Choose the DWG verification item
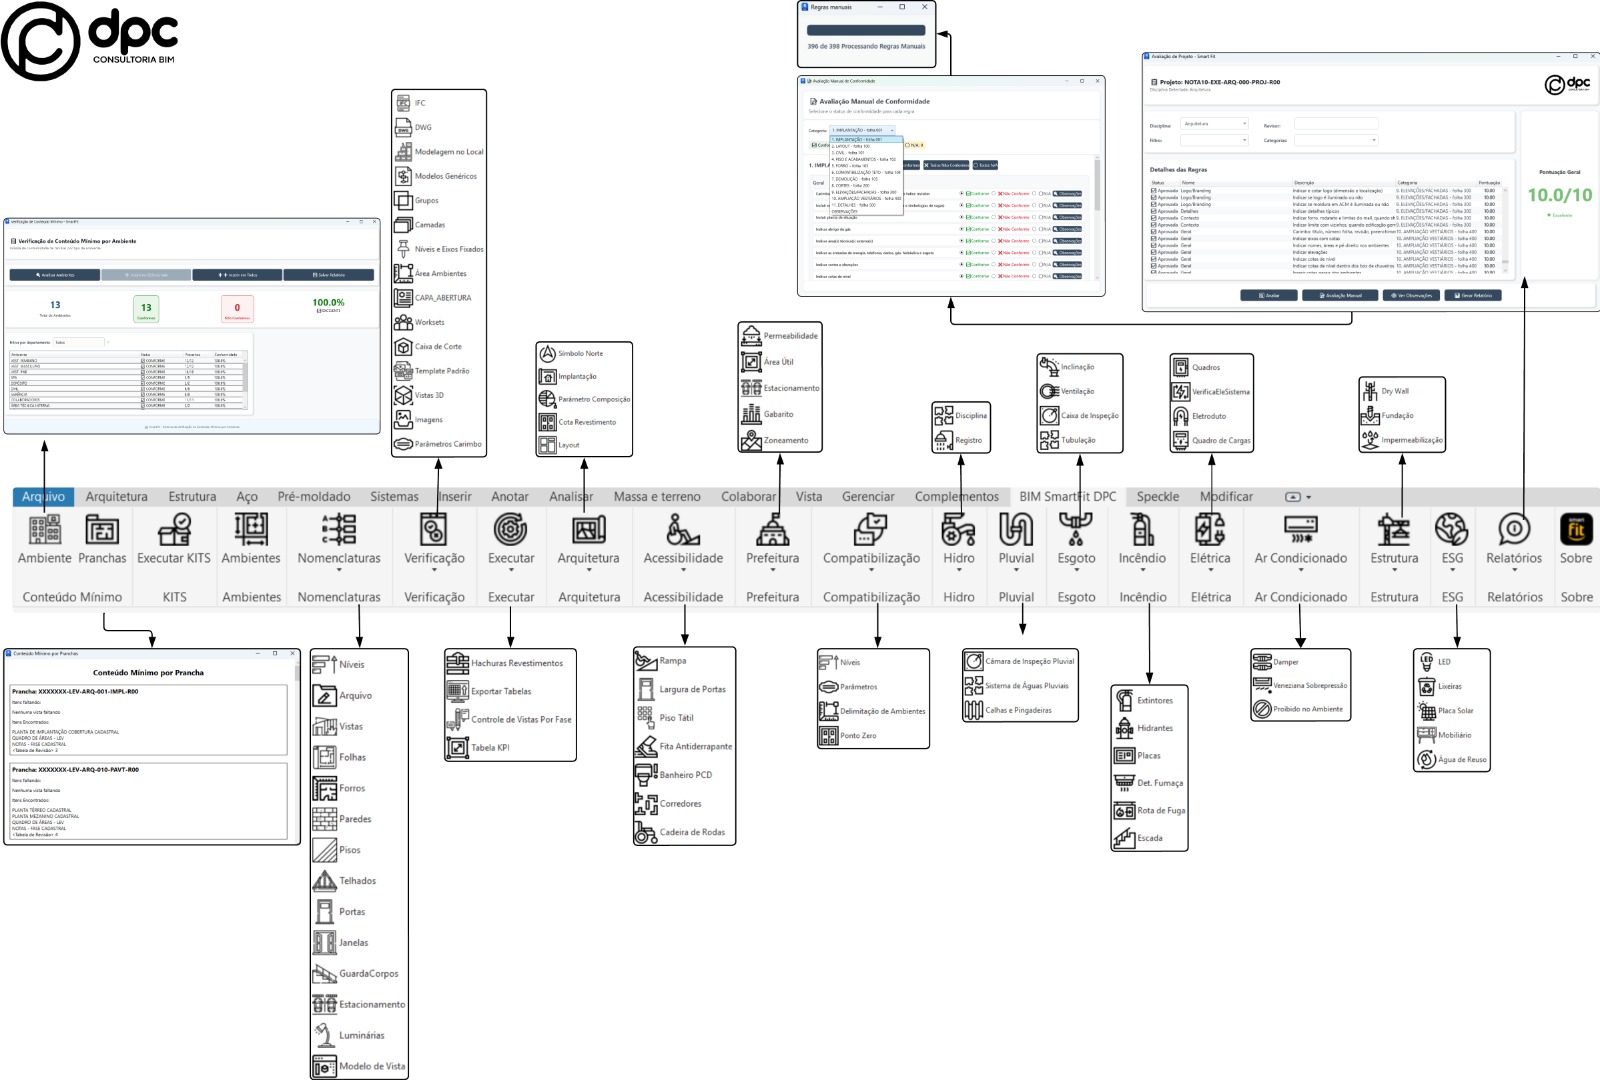 tap(414, 127)
